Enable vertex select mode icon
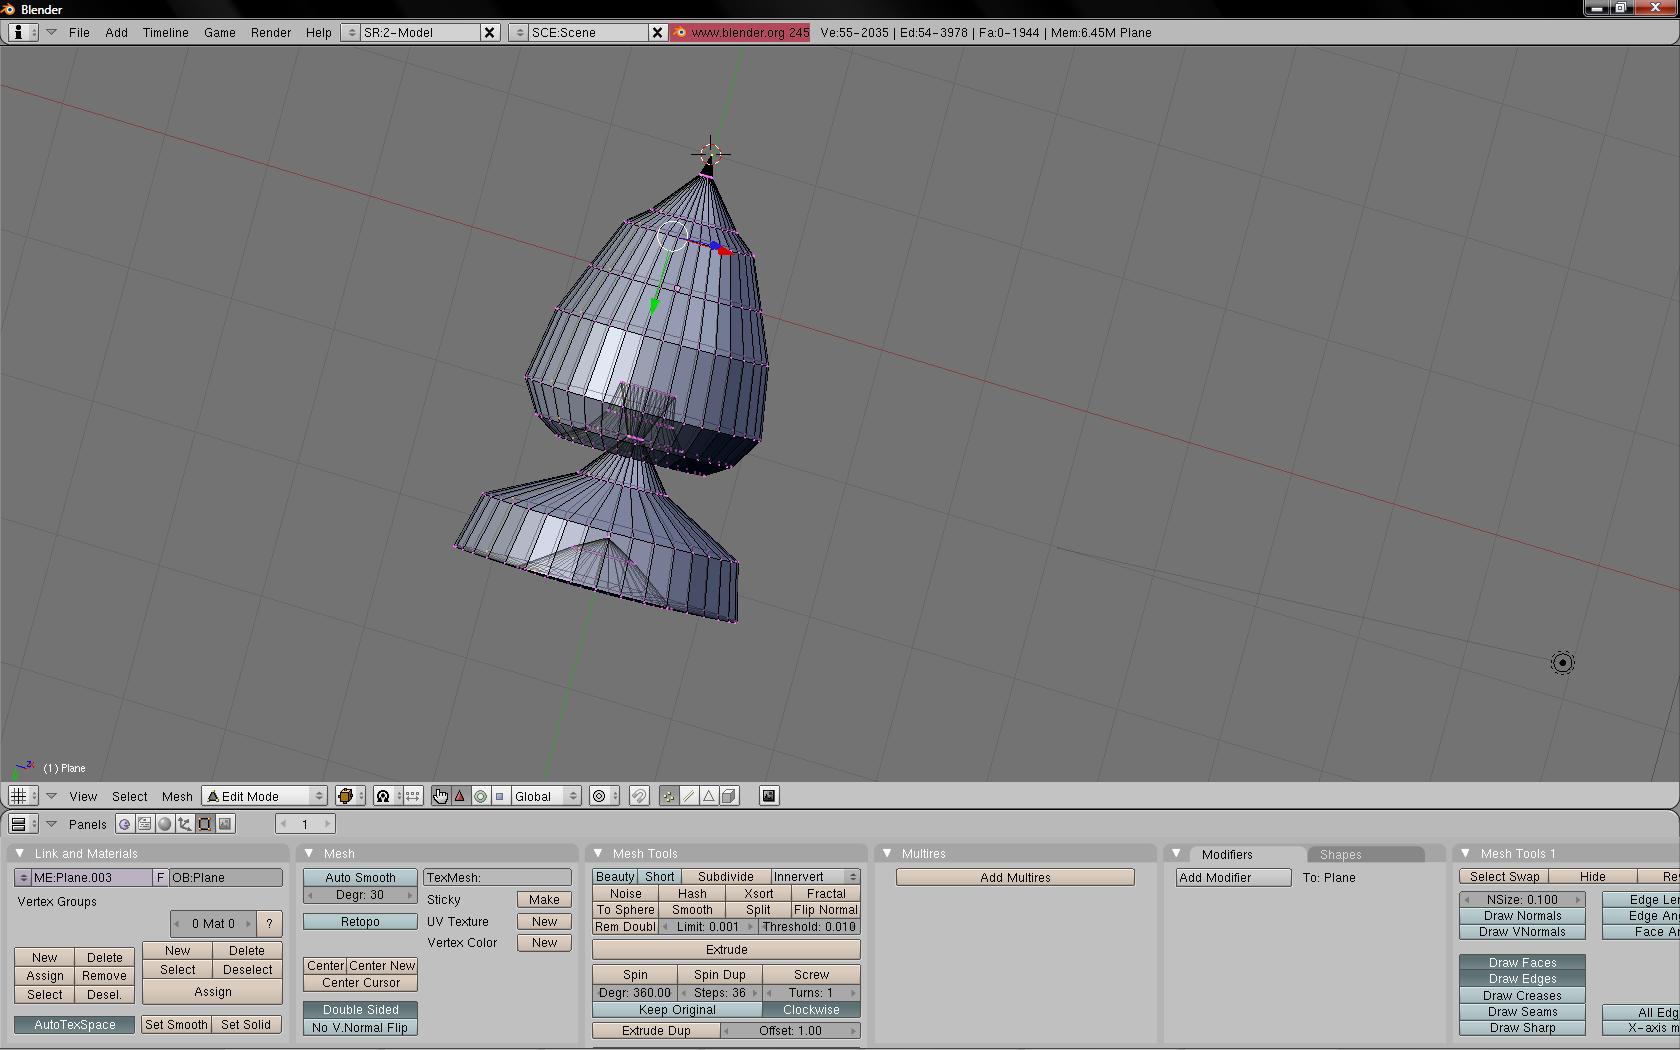The height and width of the screenshot is (1050, 1680). pyautogui.click(x=669, y=796)
